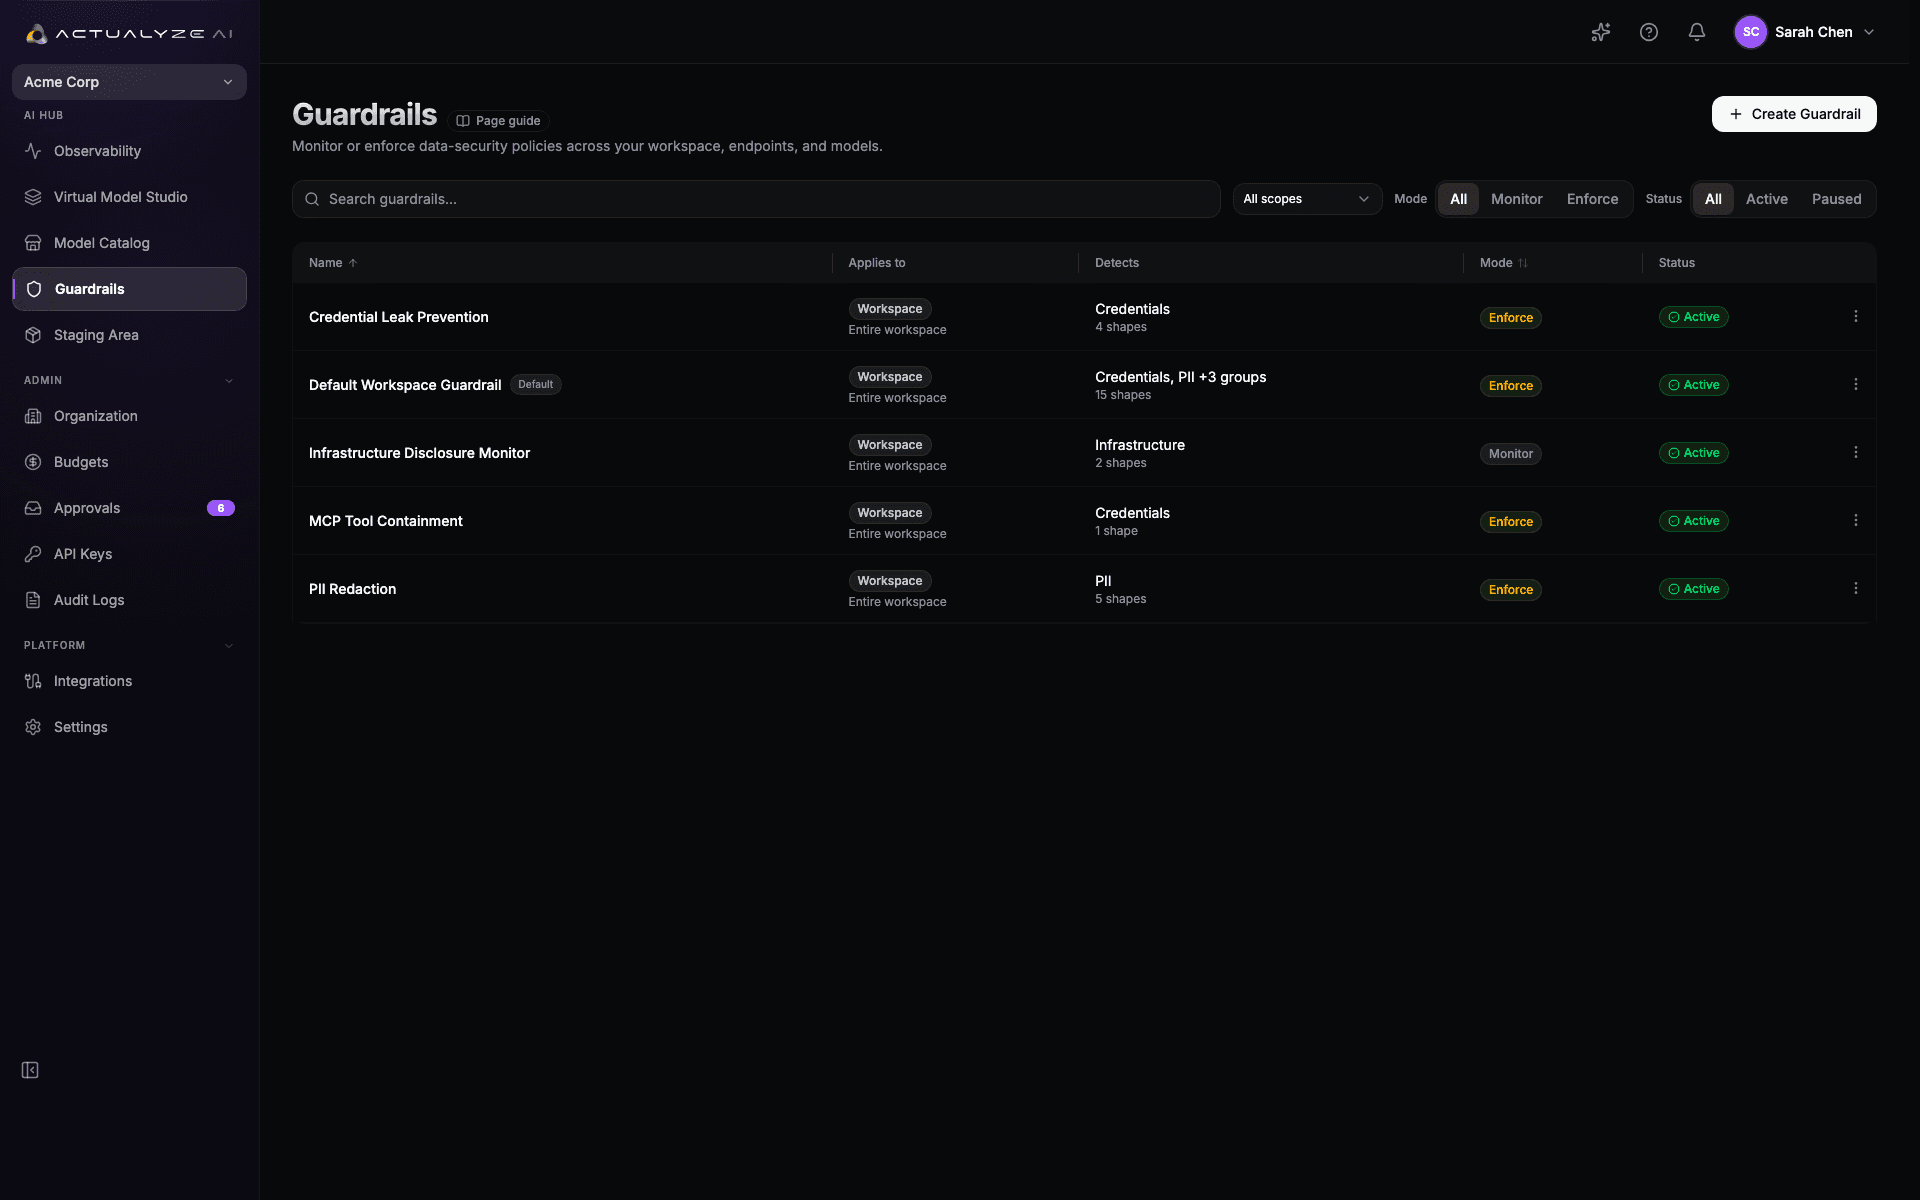Open Settings in the sidebar
1920x1200 pixels.
(129, 727)
